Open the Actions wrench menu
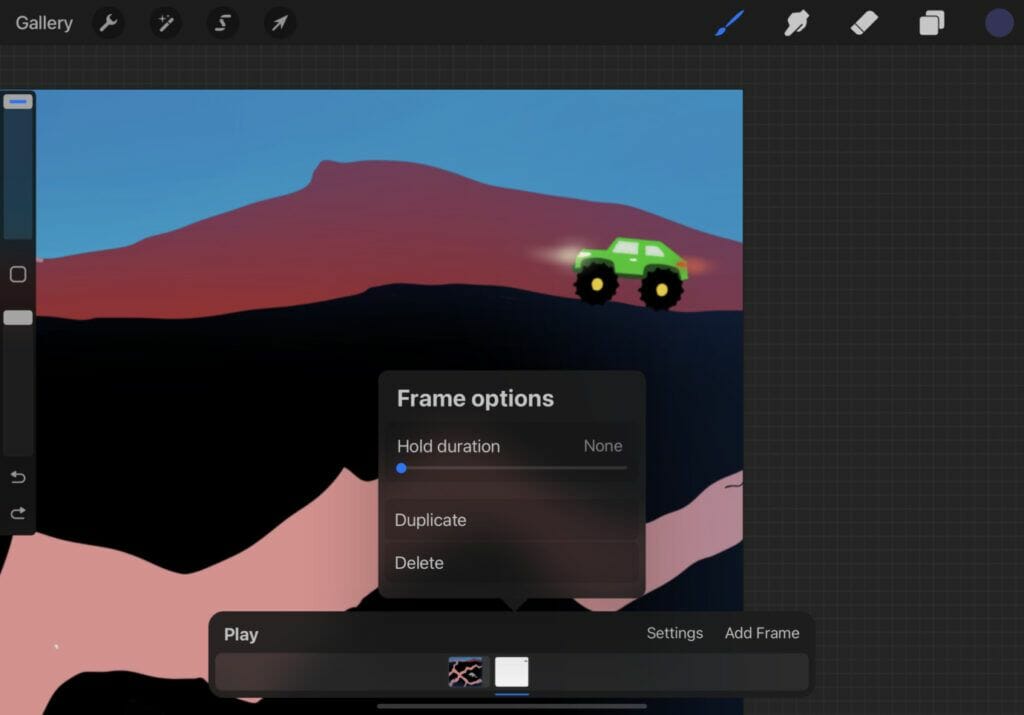 click(x=108, y=23)
